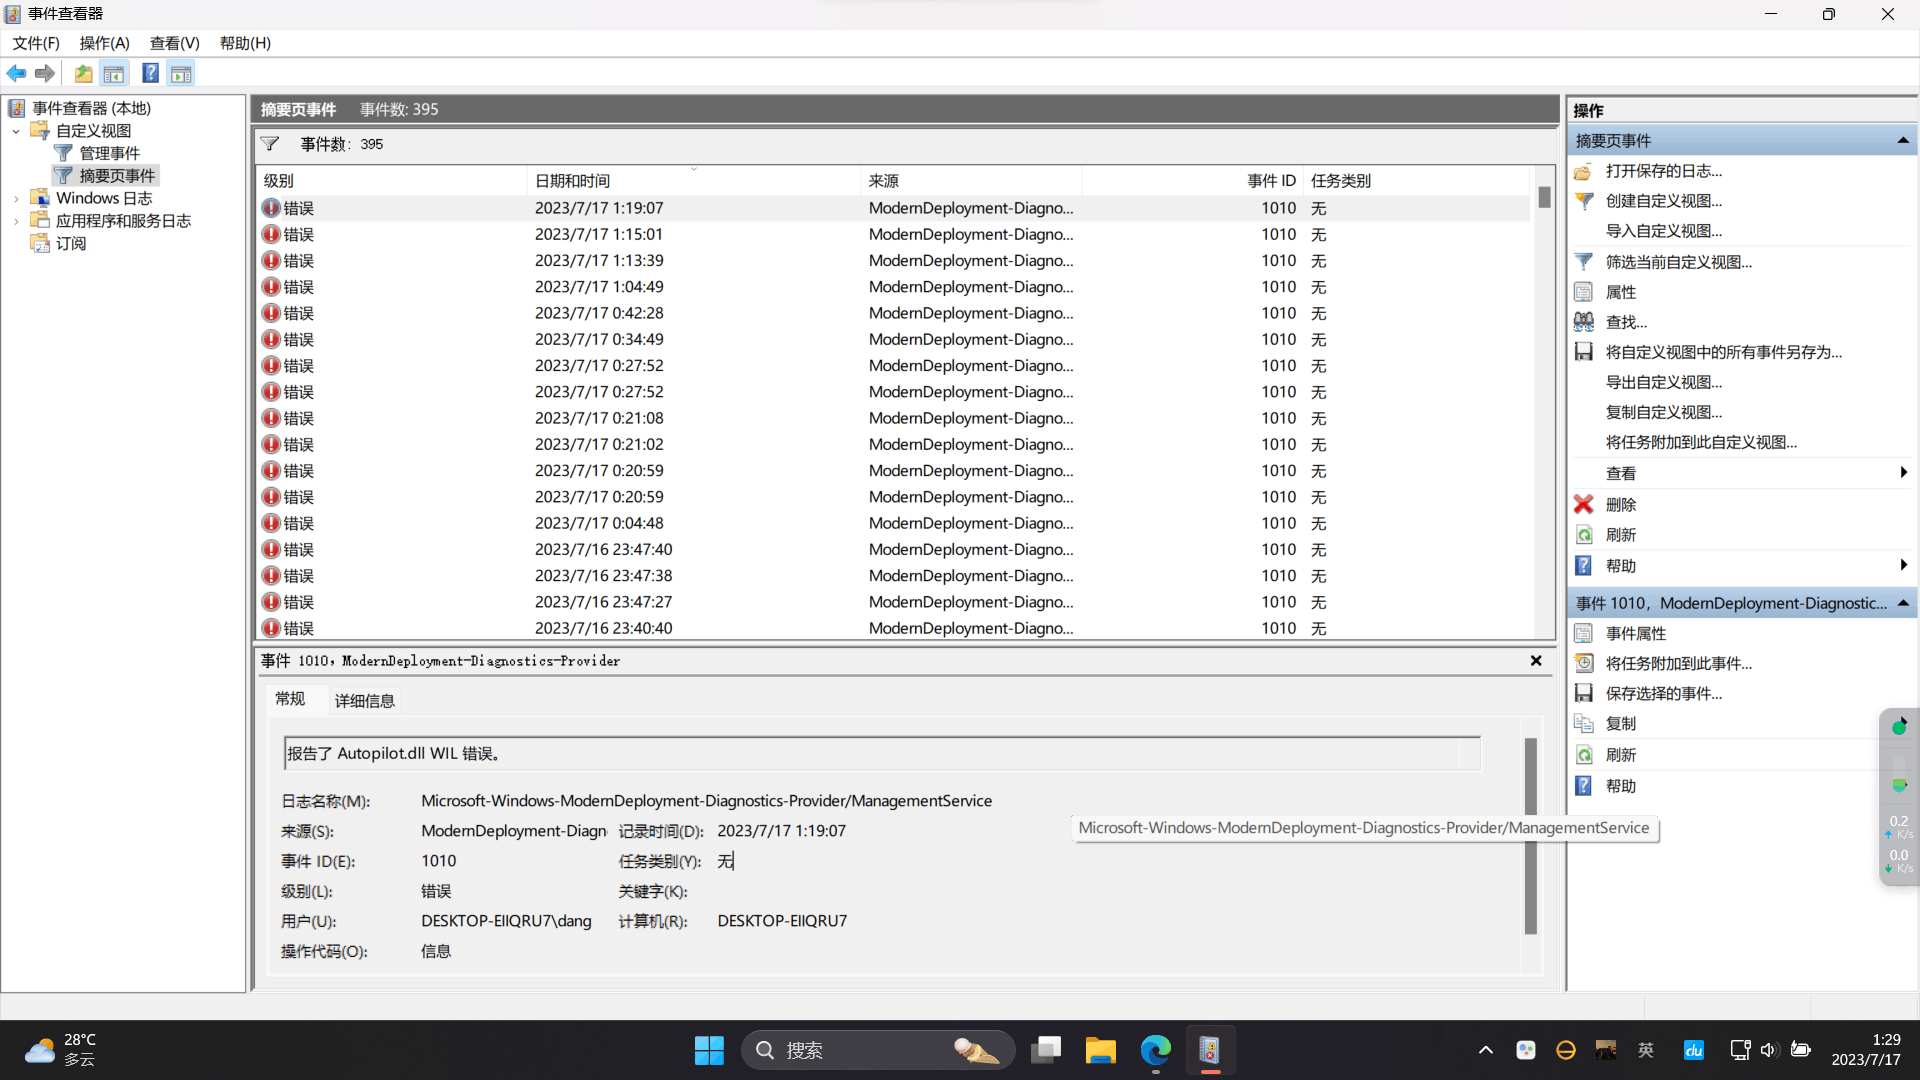Open the Event Properties action

[1635, 633]
